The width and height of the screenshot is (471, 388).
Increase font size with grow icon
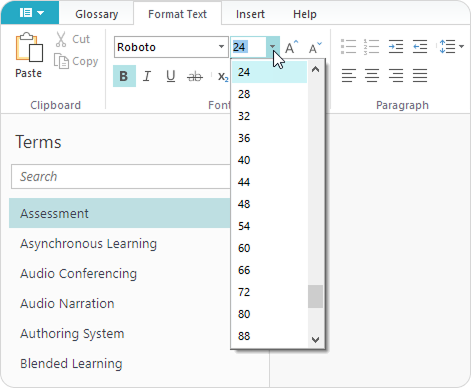[291, 47]
